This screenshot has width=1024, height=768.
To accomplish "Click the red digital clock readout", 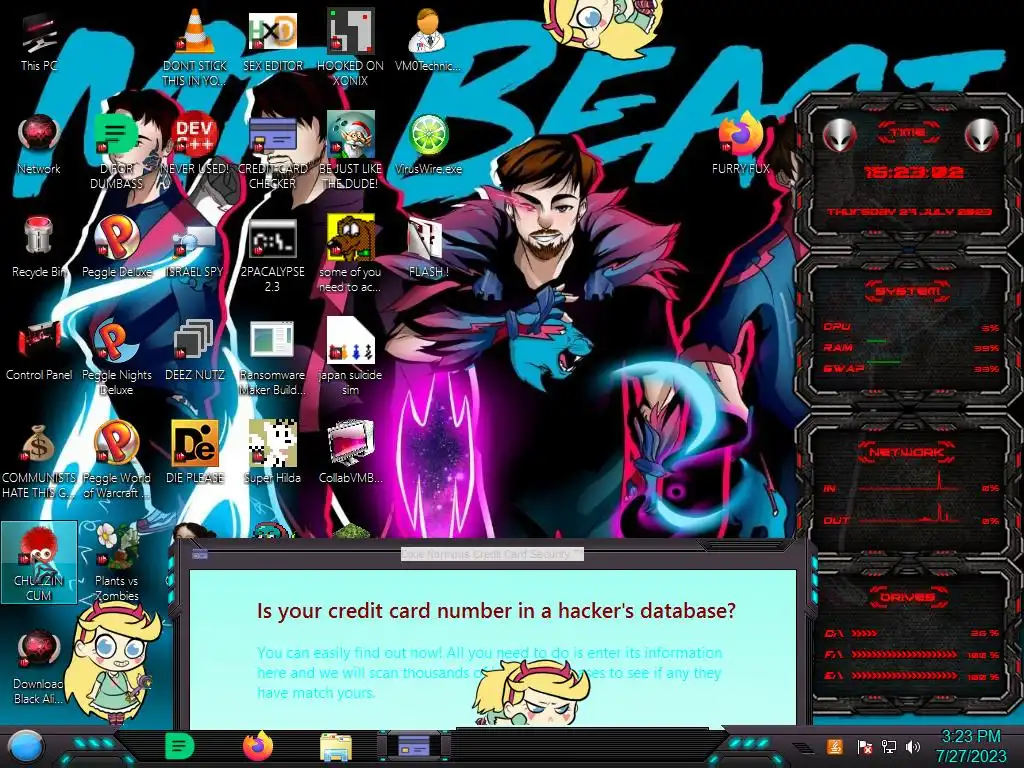I will pyautogui.click(x=914, y=172).
